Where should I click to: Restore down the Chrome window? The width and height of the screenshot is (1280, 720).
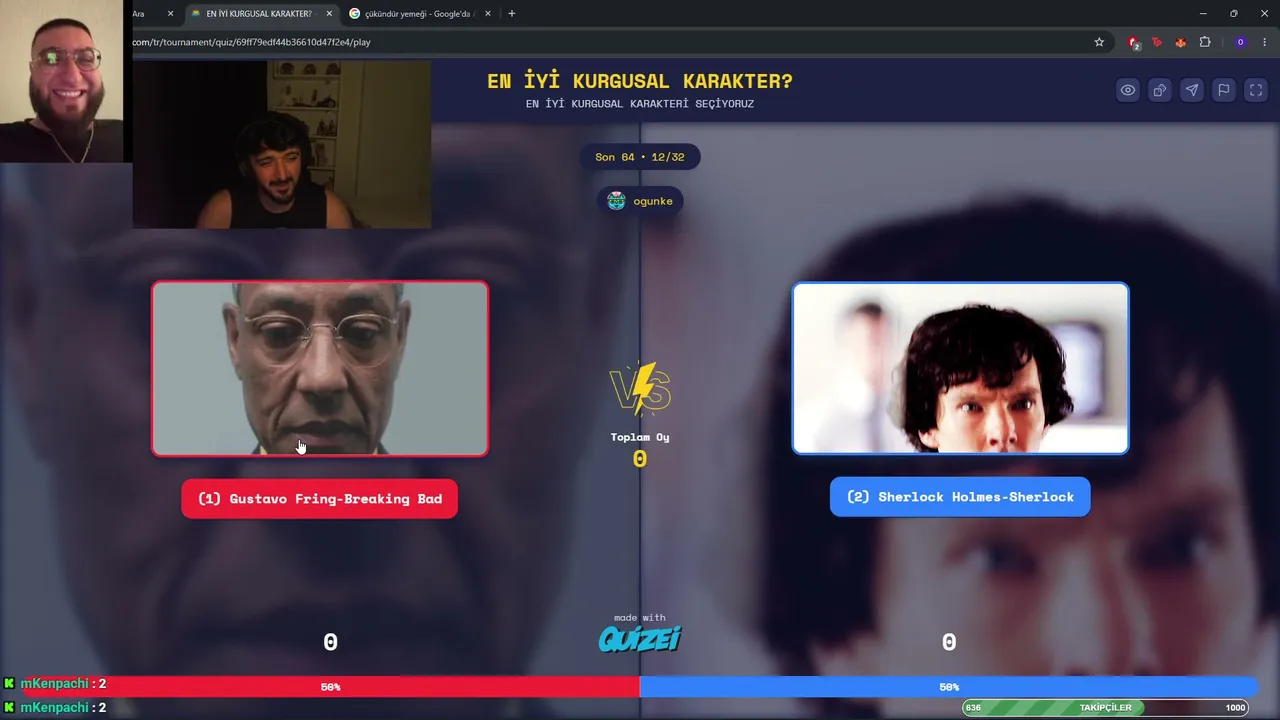coord(1234,14)
